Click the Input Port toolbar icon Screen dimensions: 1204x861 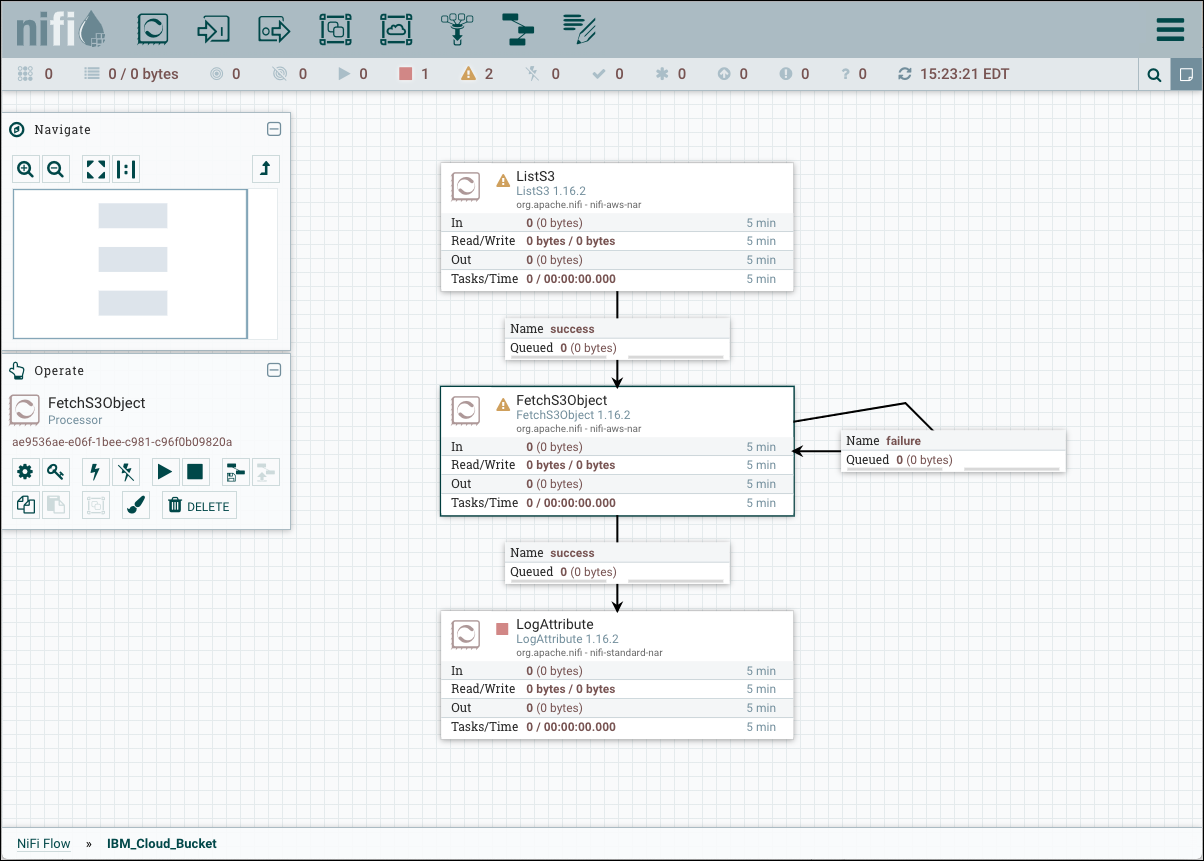click(213, 29)
